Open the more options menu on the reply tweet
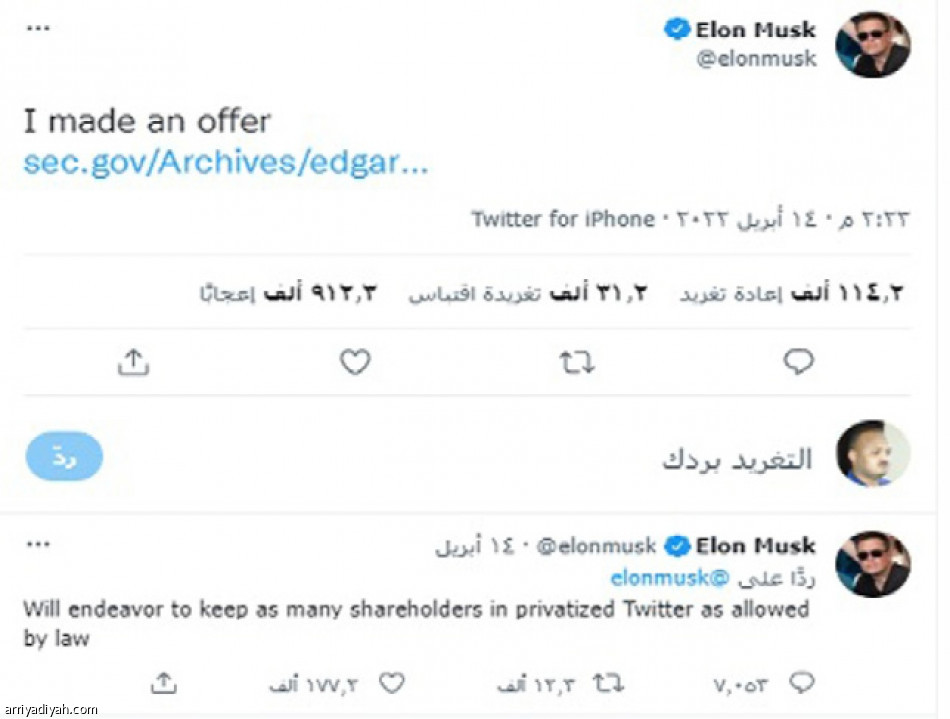 (x=38, y=543)
